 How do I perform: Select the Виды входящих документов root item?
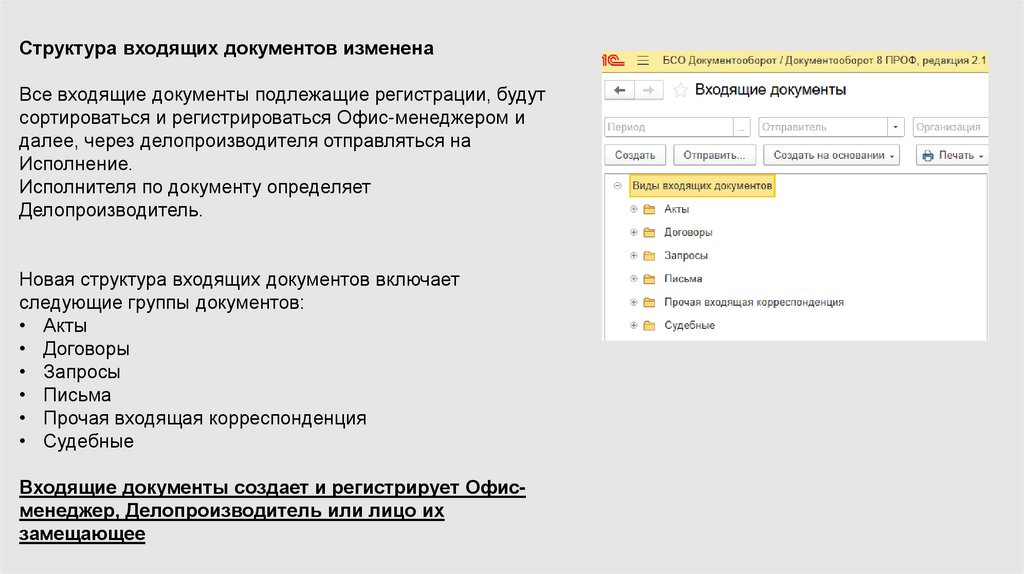tap(702, 186)
